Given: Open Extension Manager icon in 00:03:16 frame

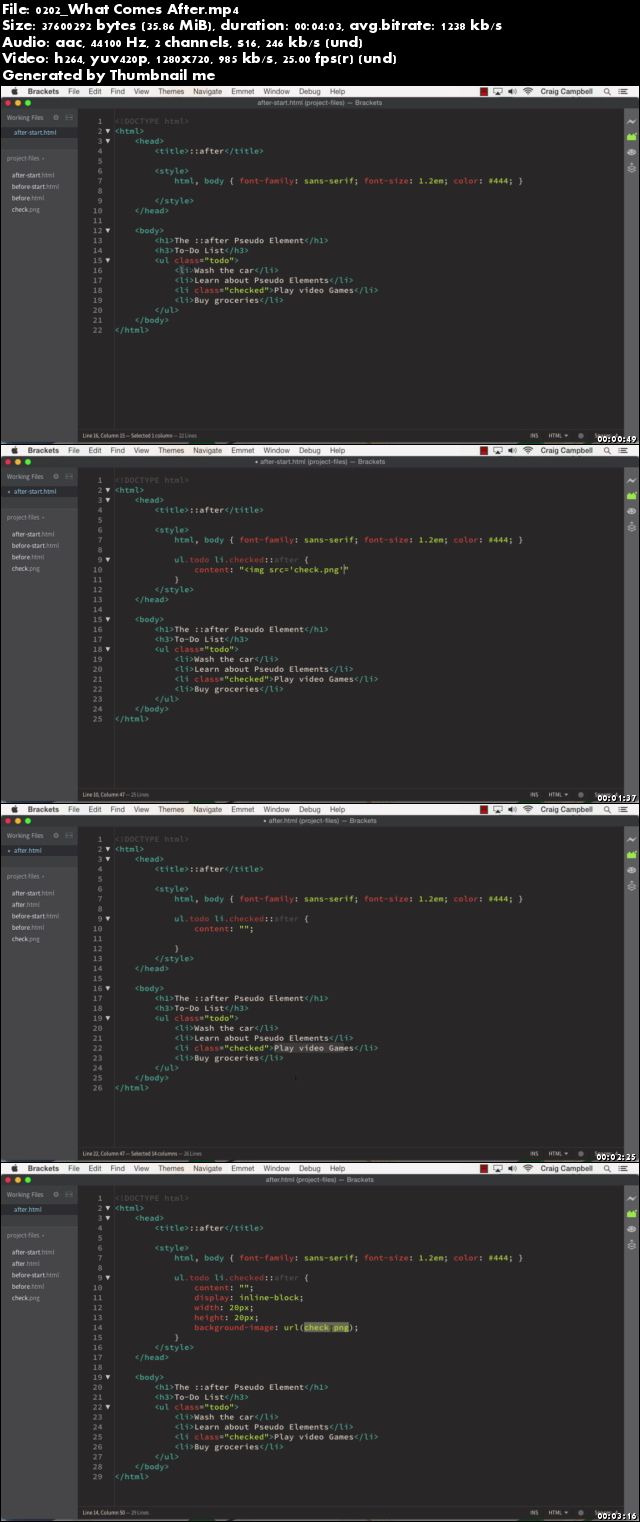Looking at the screenshot, I should tap(631, 1213).
